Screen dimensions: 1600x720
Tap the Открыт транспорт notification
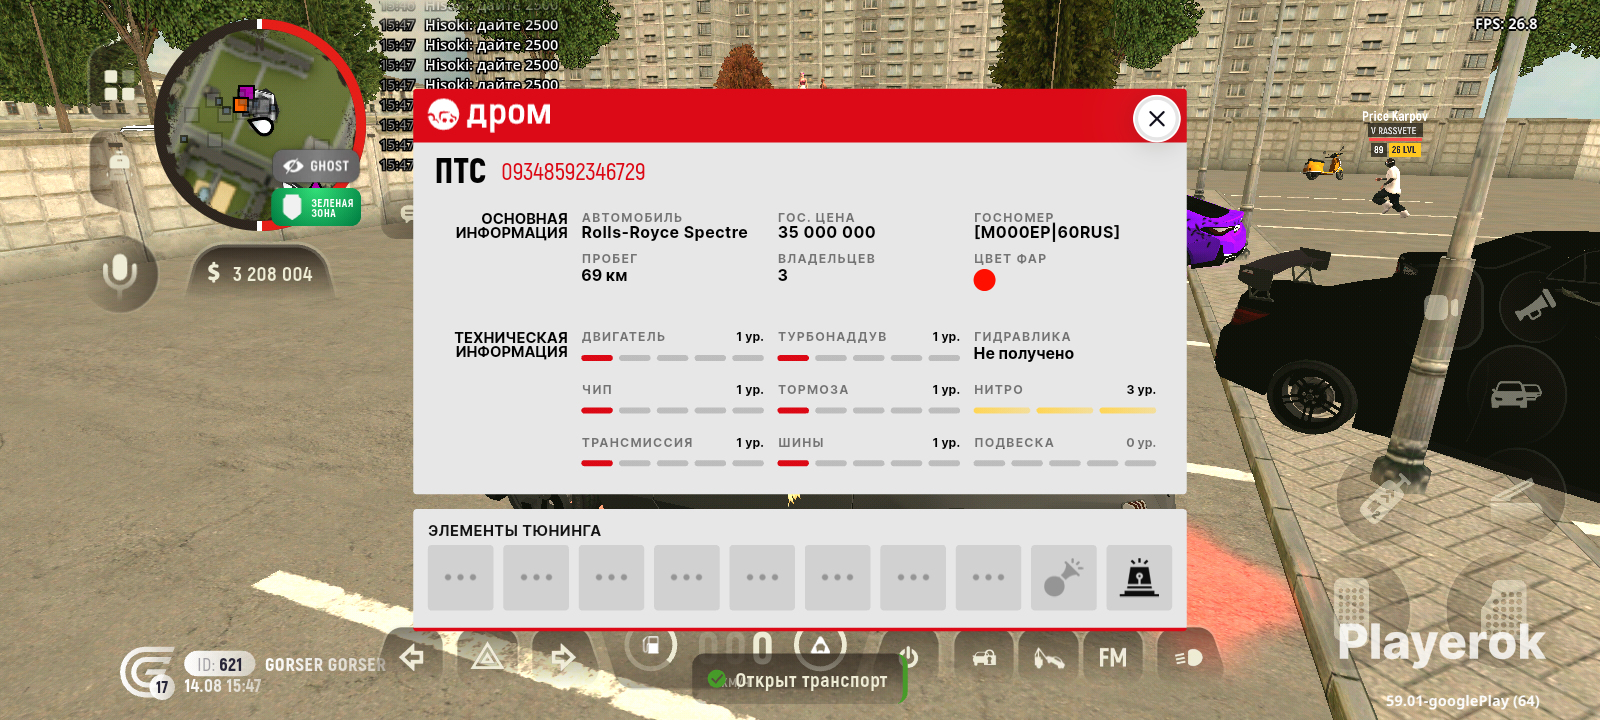click(798, 680)
